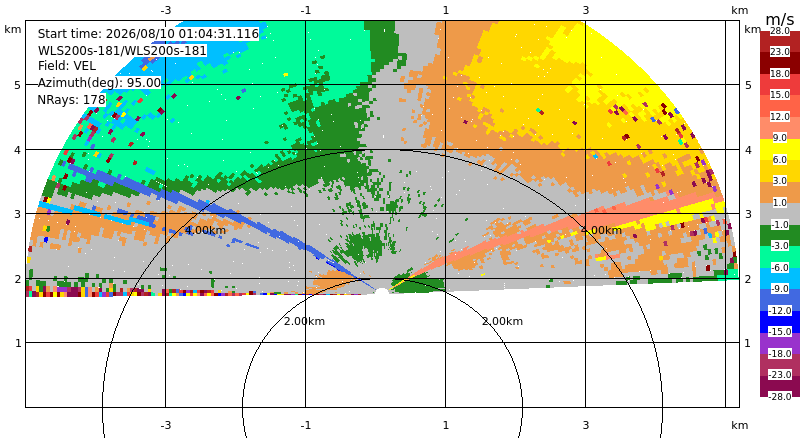Click the -28.0 m/s label on colorbar
Viewport: 800px width, 438px height.
pyautogui.click(x=780, y=396)
